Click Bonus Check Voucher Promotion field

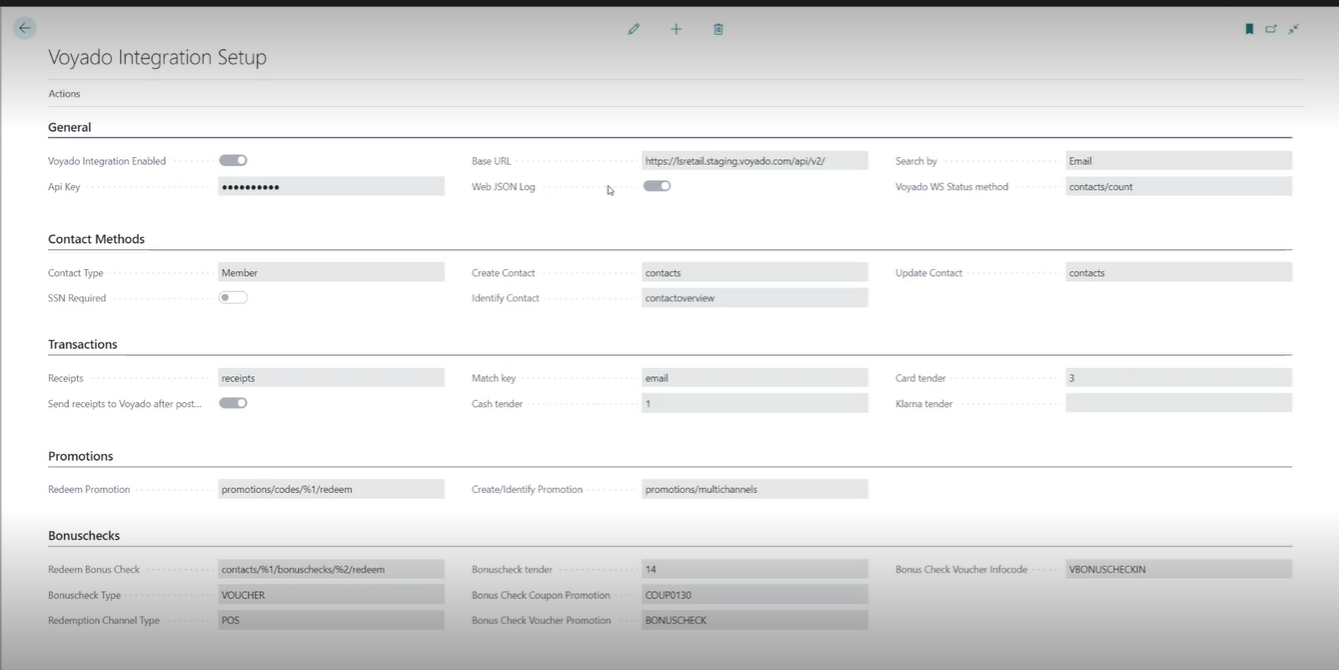pos(755,621)
